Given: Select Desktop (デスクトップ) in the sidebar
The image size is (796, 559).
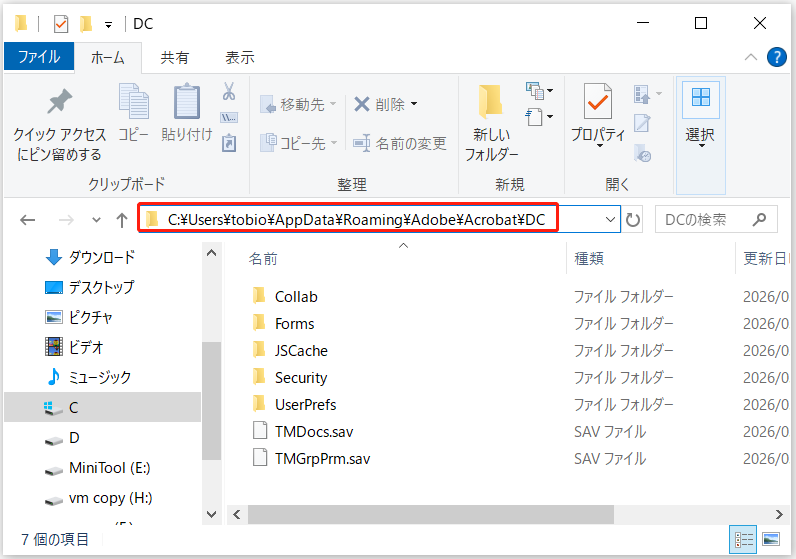Looking at the screenshot, I should pos(90,287).
